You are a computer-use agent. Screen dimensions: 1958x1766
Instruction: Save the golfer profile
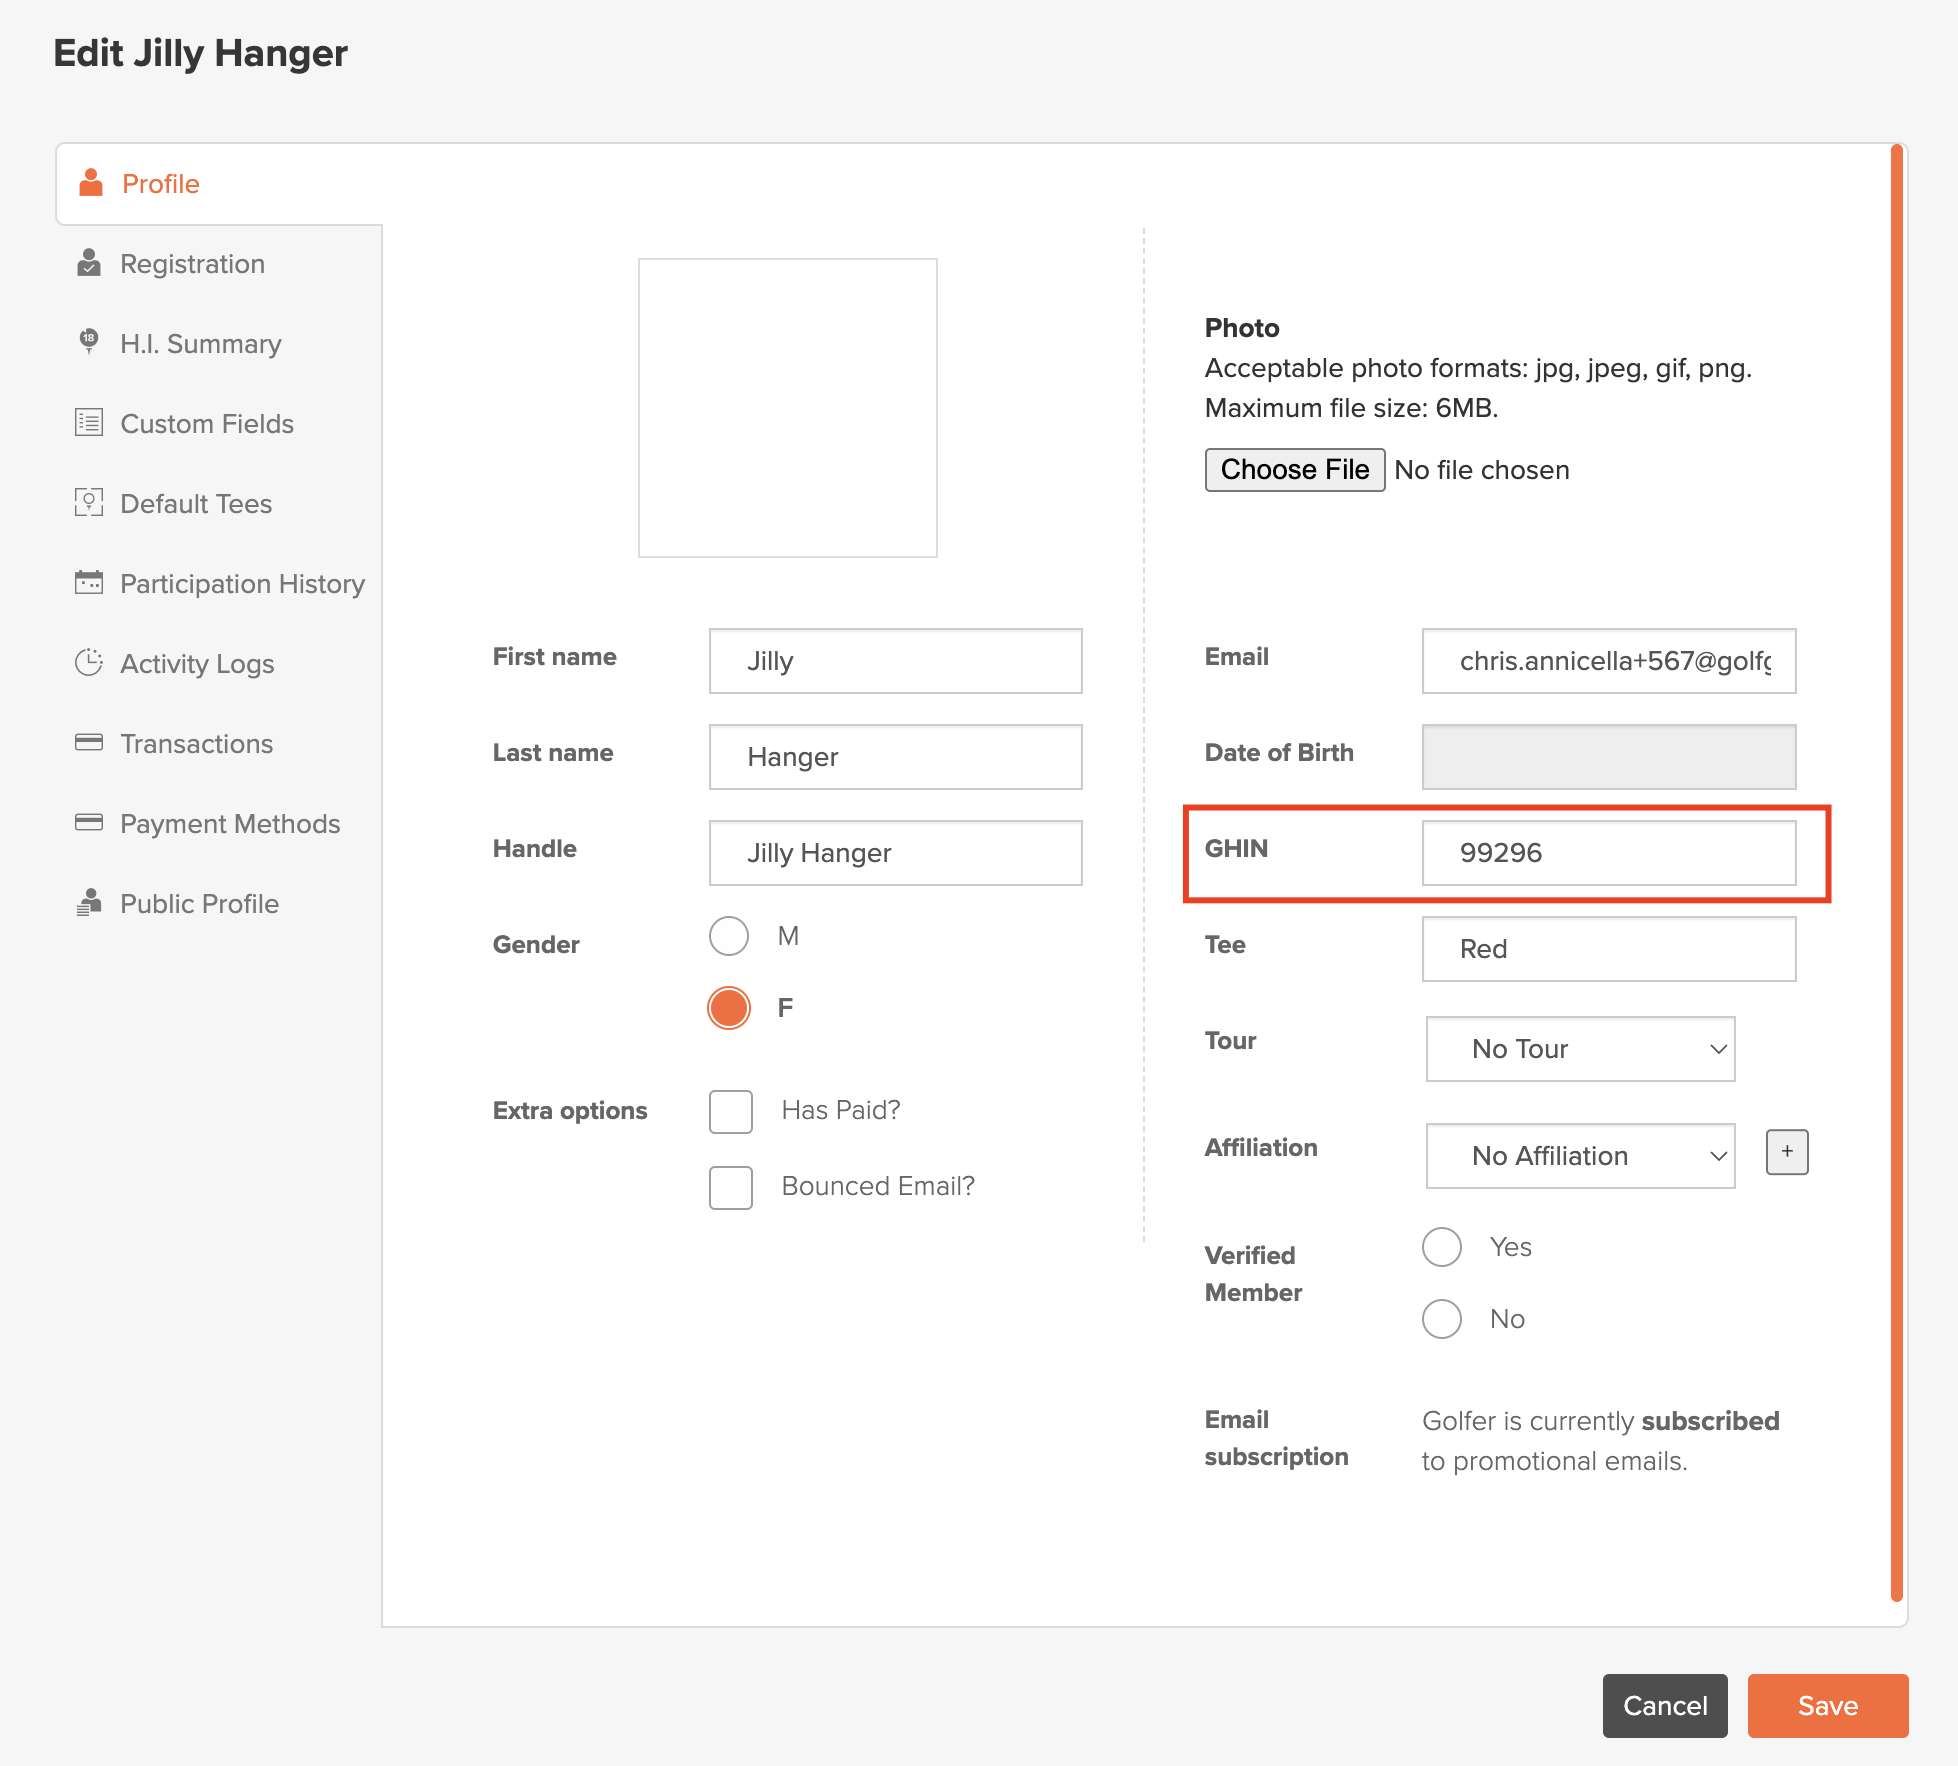point(1828,1706)
